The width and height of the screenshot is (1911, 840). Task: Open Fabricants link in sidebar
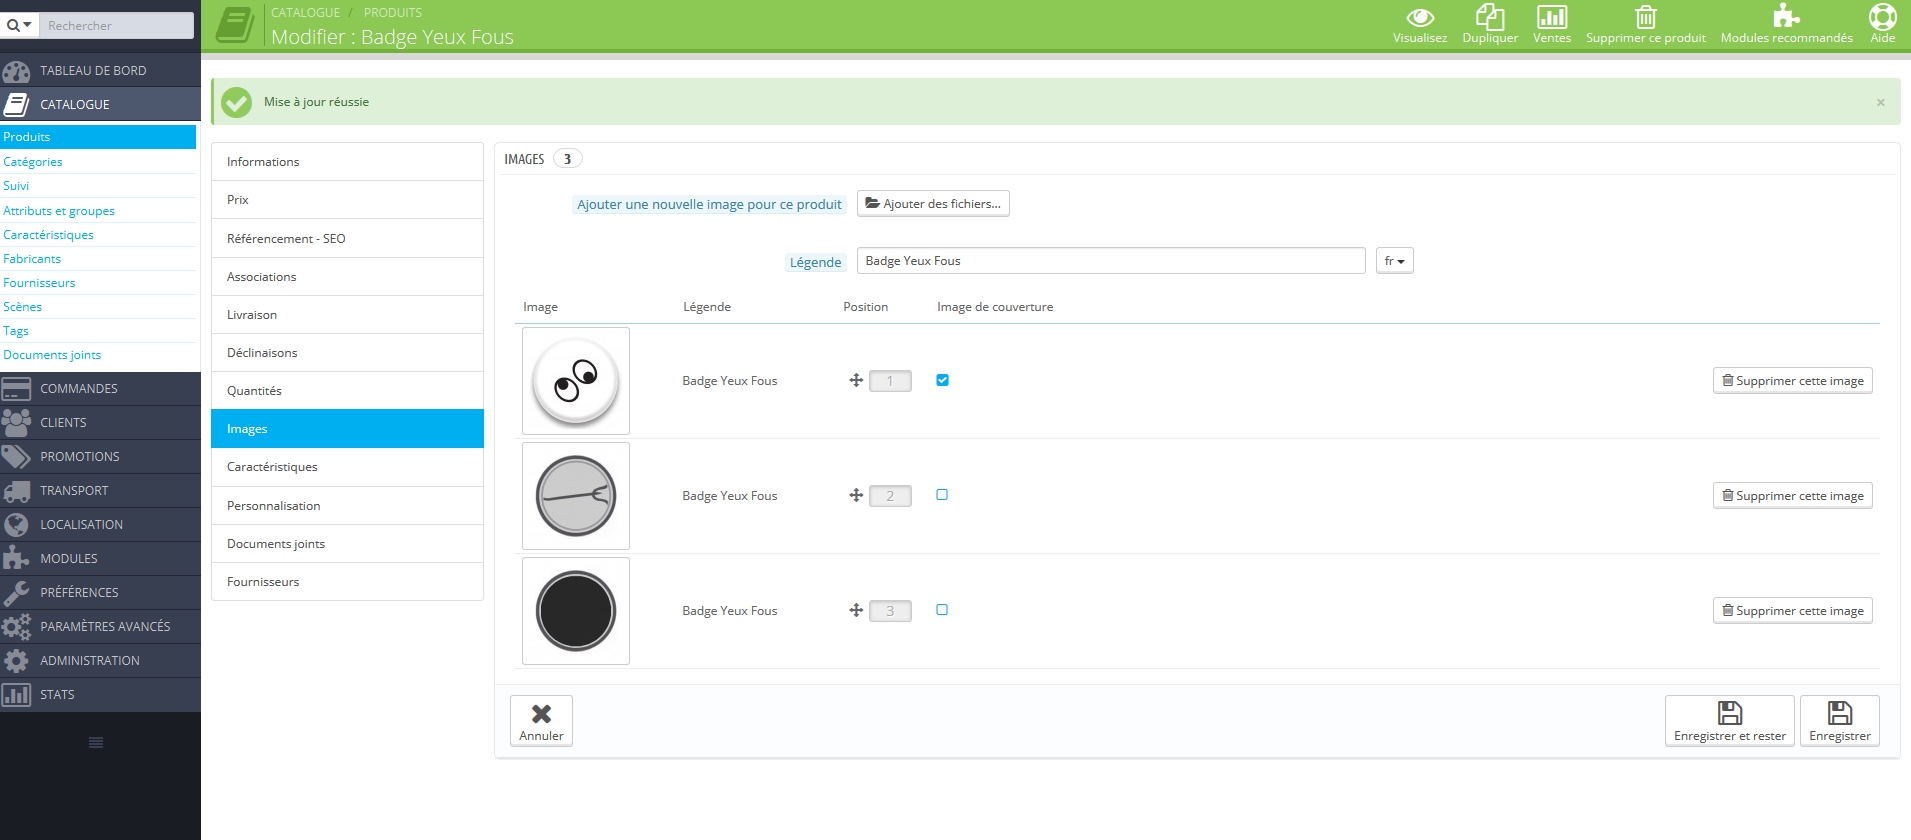(32, 259)
